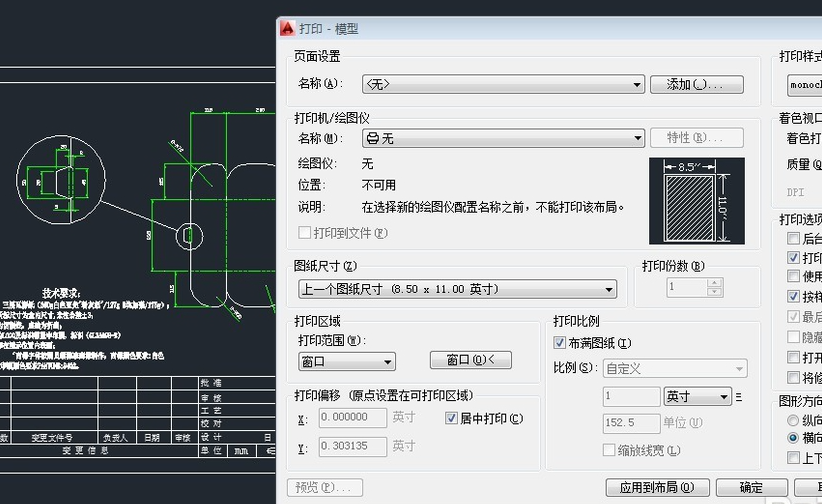The height and width of the screenshot is (504, 822).
Task: Toggle the 居中打印 center plot checkbox
Action: tap(452, 418)
